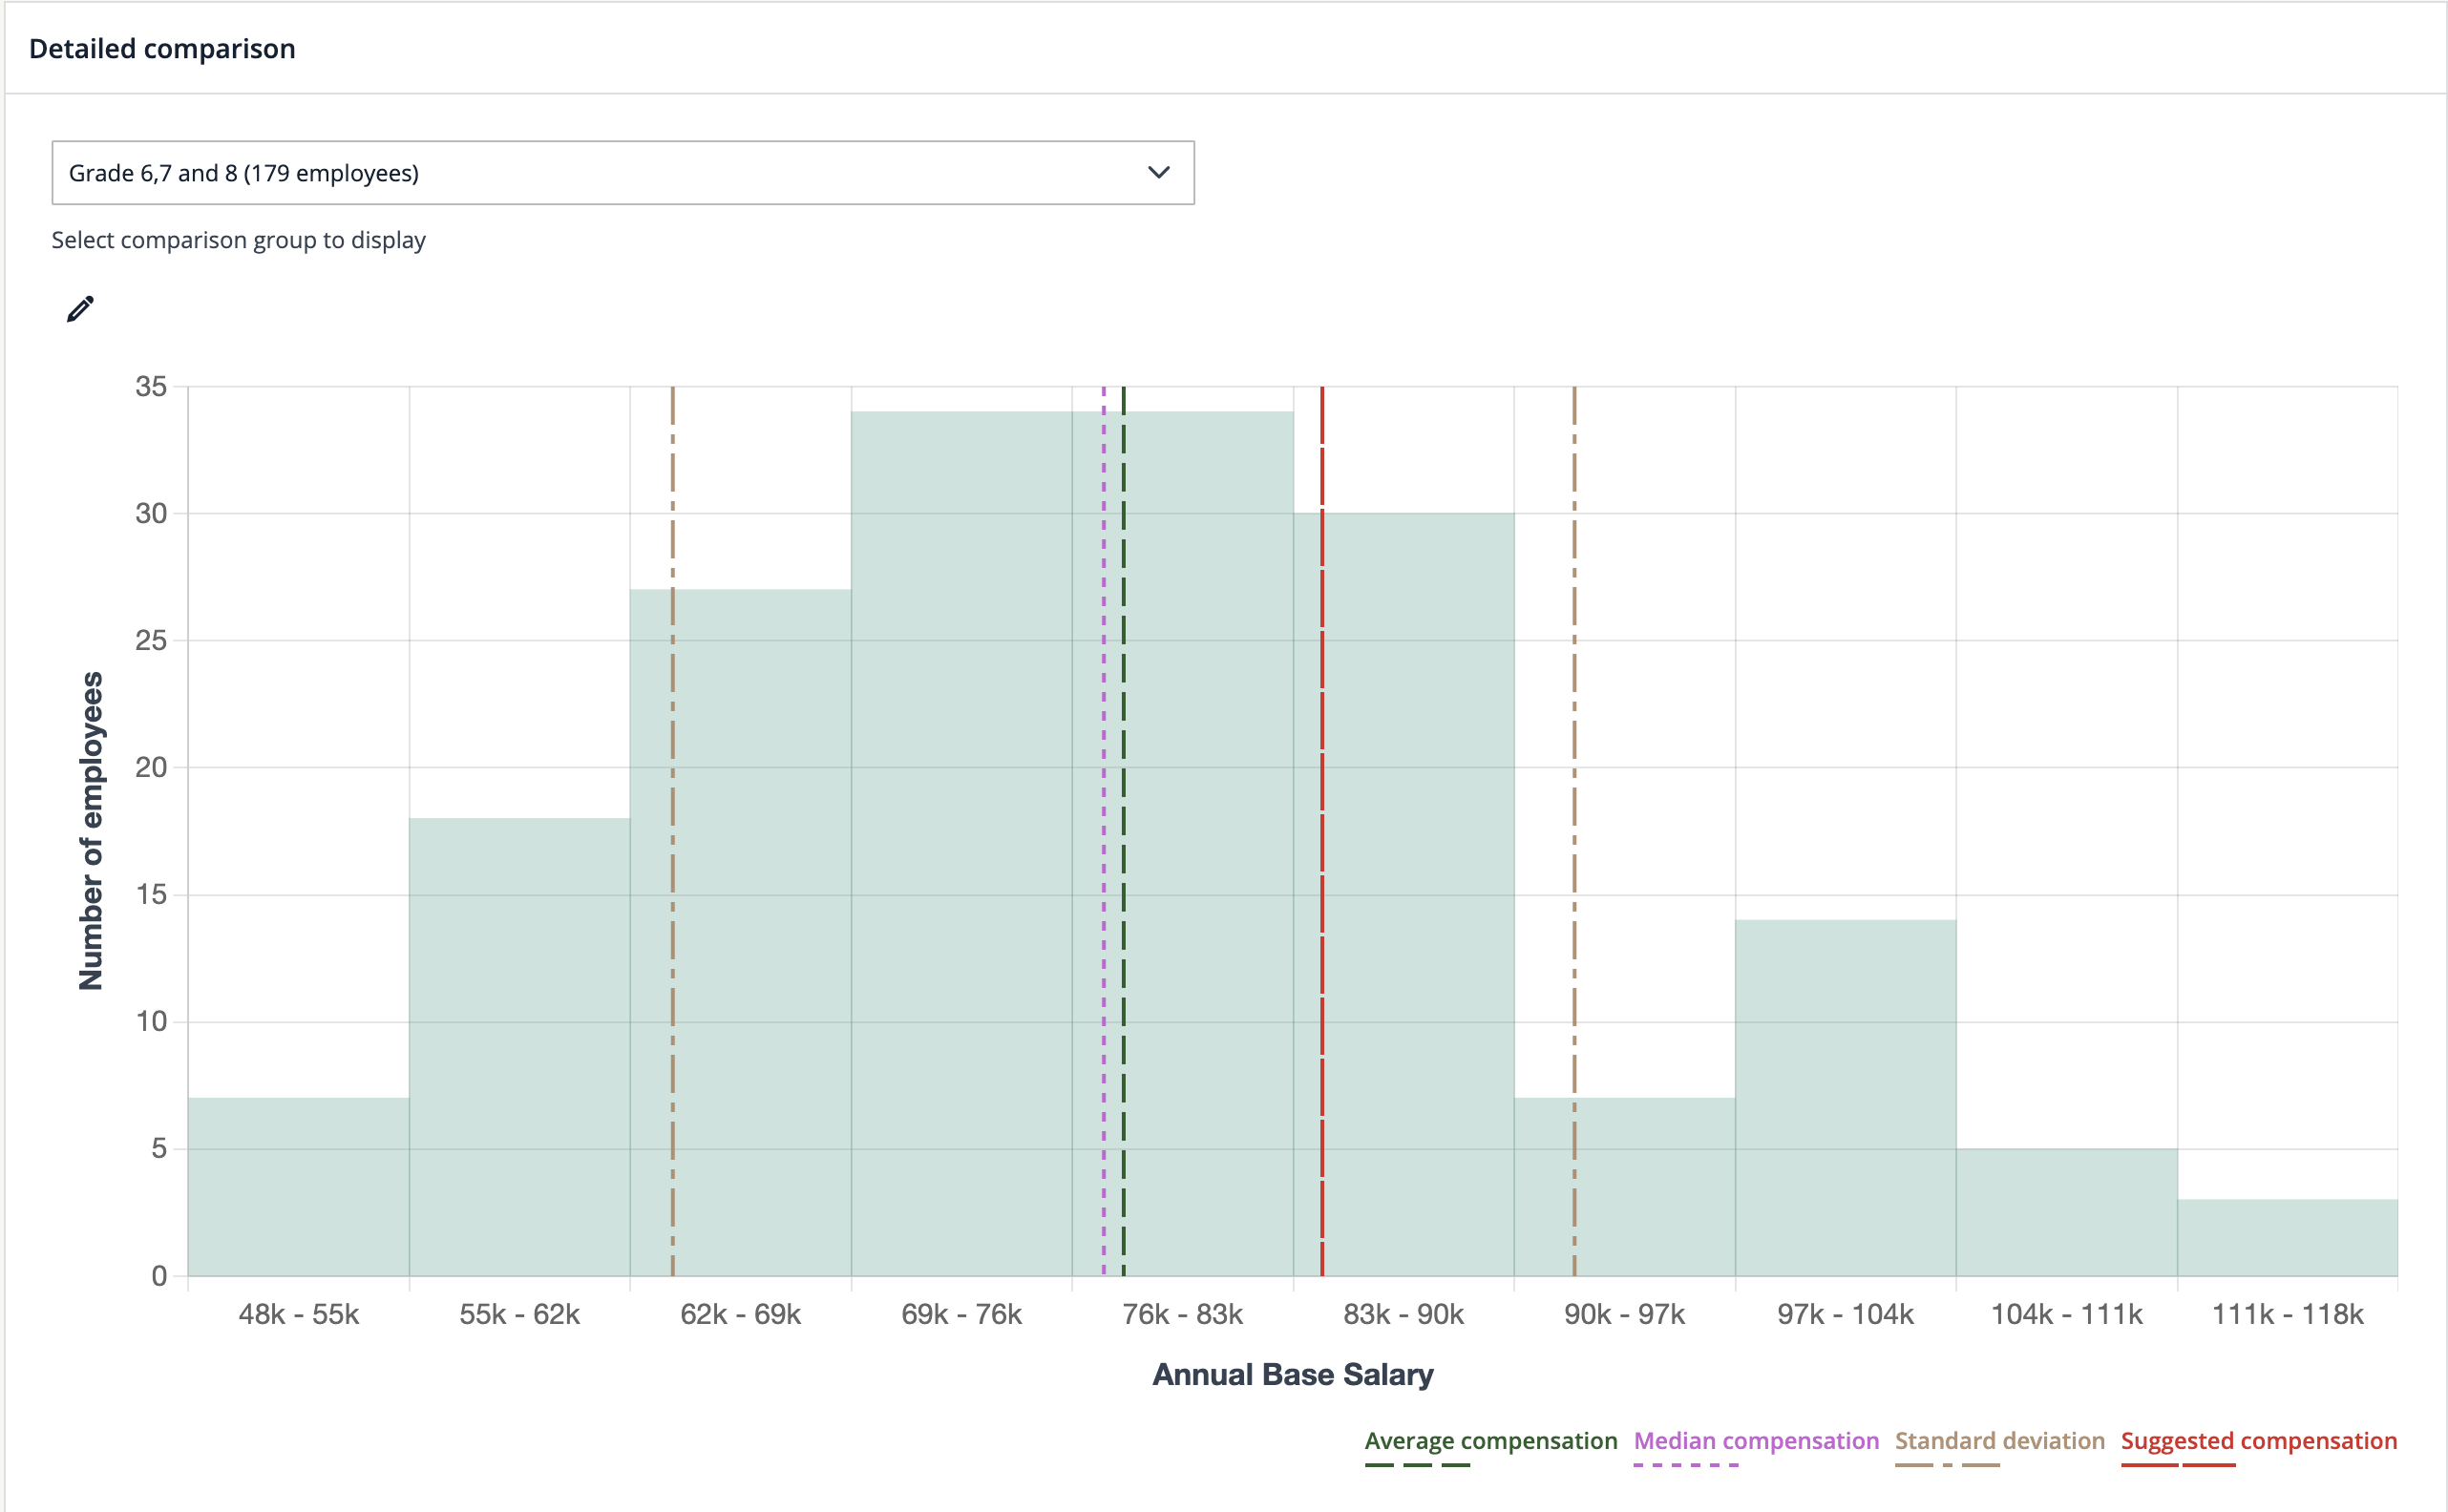Click the 48k - 55k histogram bar
Viewport: 2448px width, 1512px height.
298,1187
